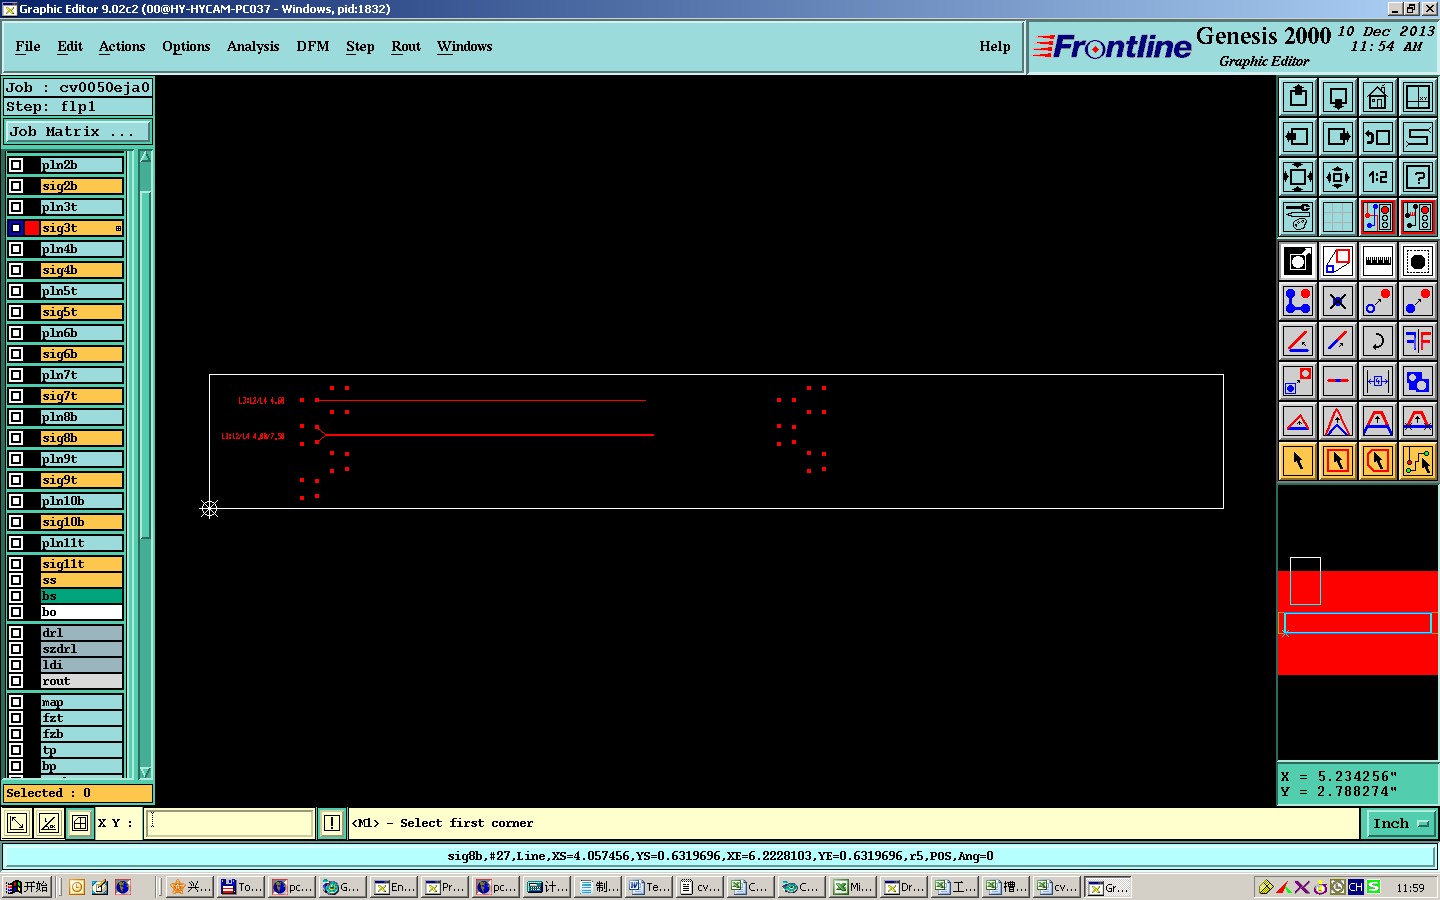Screen dimensions: 1440x900
Task: Click the zoom in expand-arrows icon
Action: click(1297, 177)
